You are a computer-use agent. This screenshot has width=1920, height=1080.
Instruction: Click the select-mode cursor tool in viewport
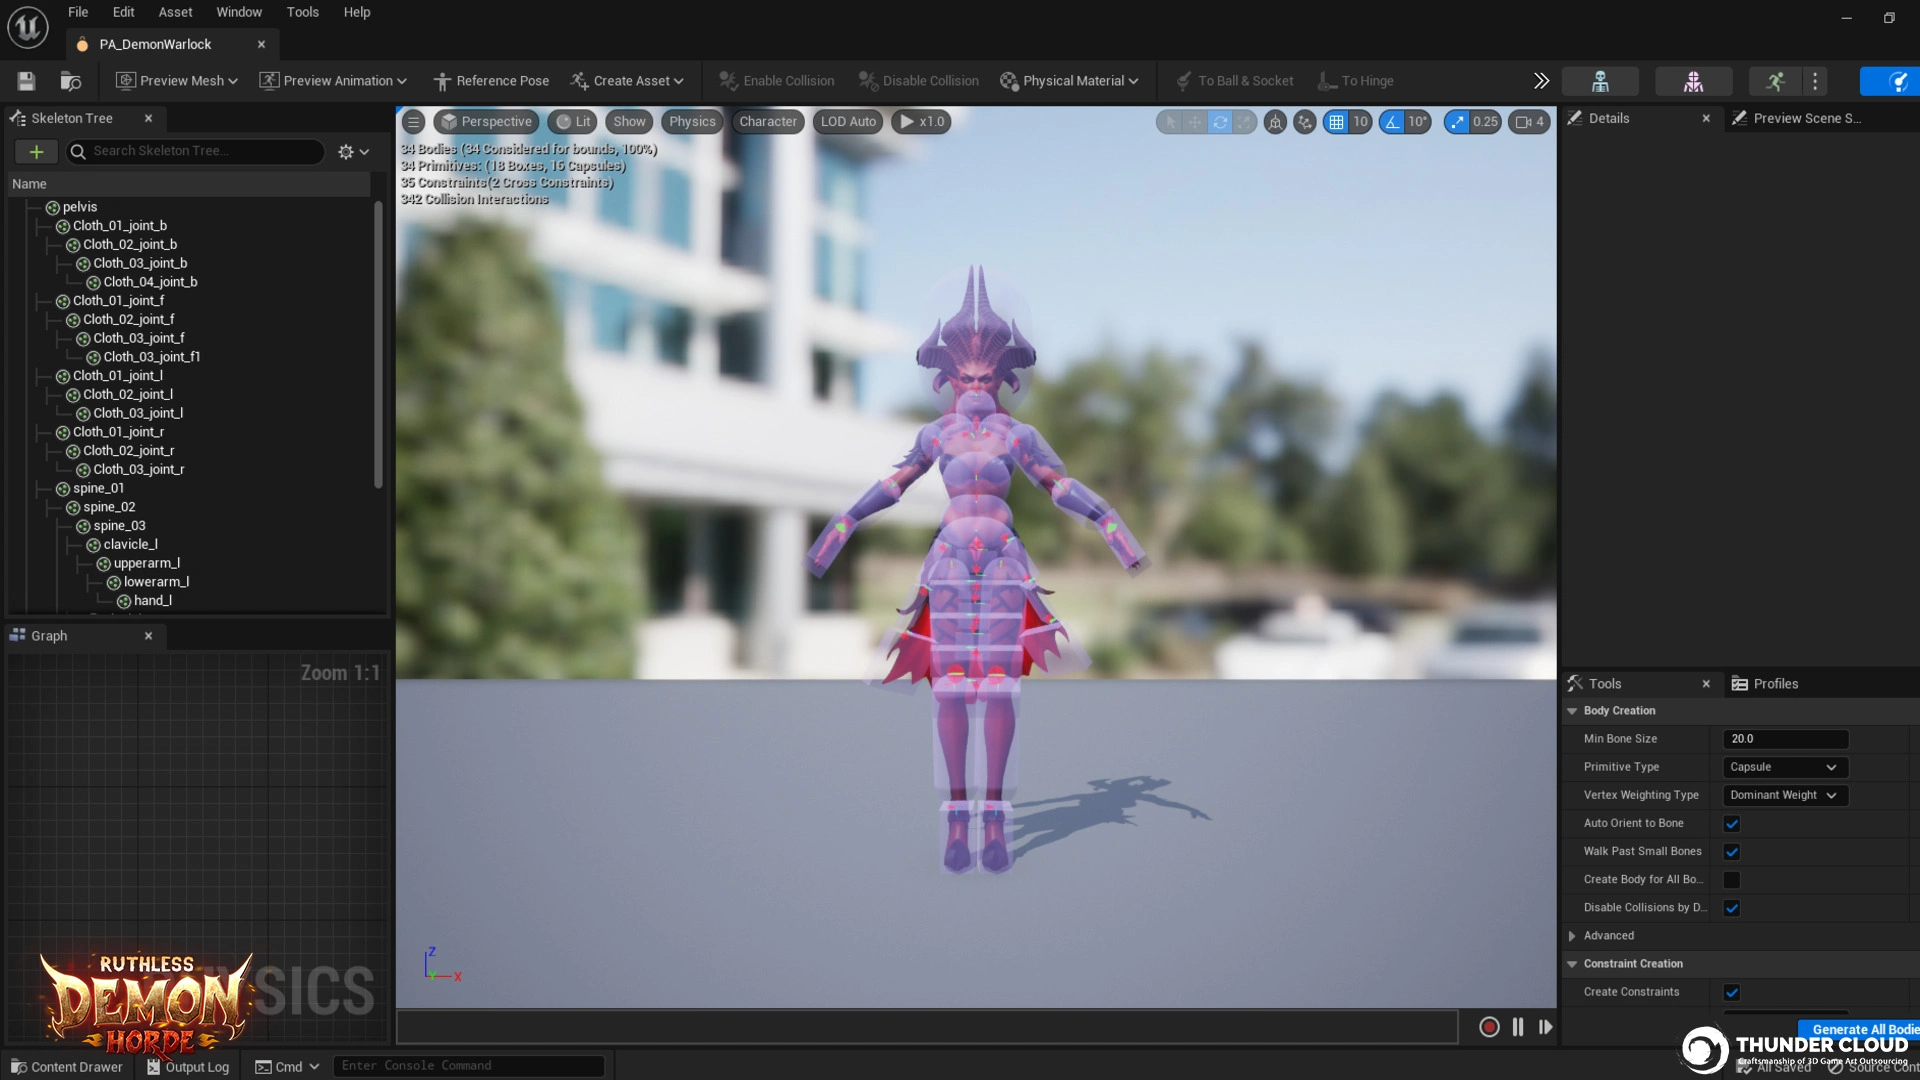(x=1170, y=122)
